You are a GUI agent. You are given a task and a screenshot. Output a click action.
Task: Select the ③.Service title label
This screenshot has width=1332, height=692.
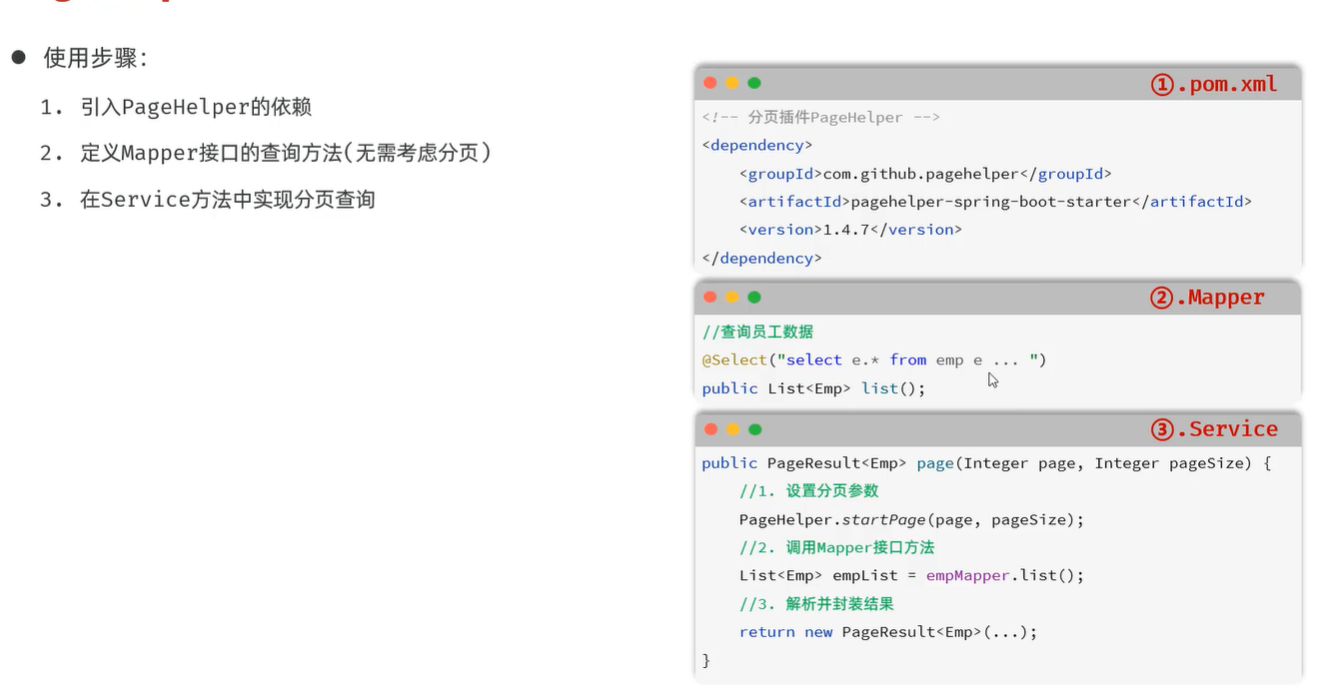[x=1213, y=429]
